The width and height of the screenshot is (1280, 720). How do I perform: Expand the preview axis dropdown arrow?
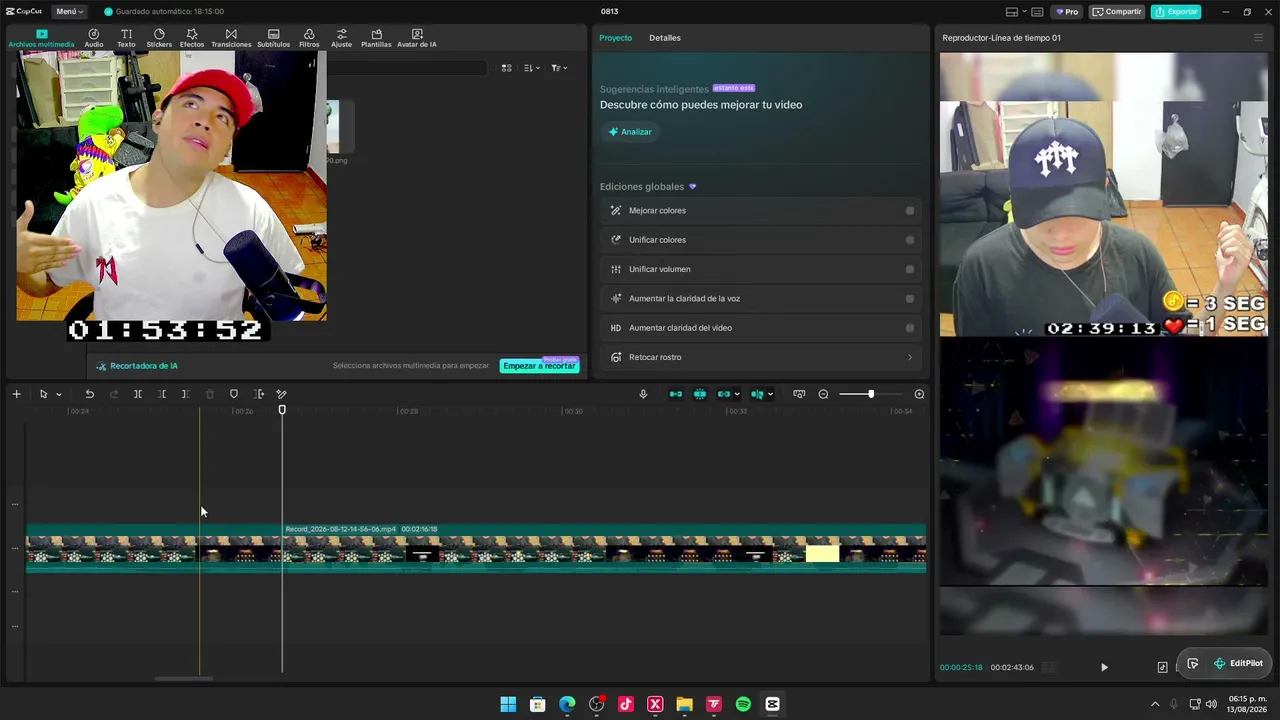(770, 394)
